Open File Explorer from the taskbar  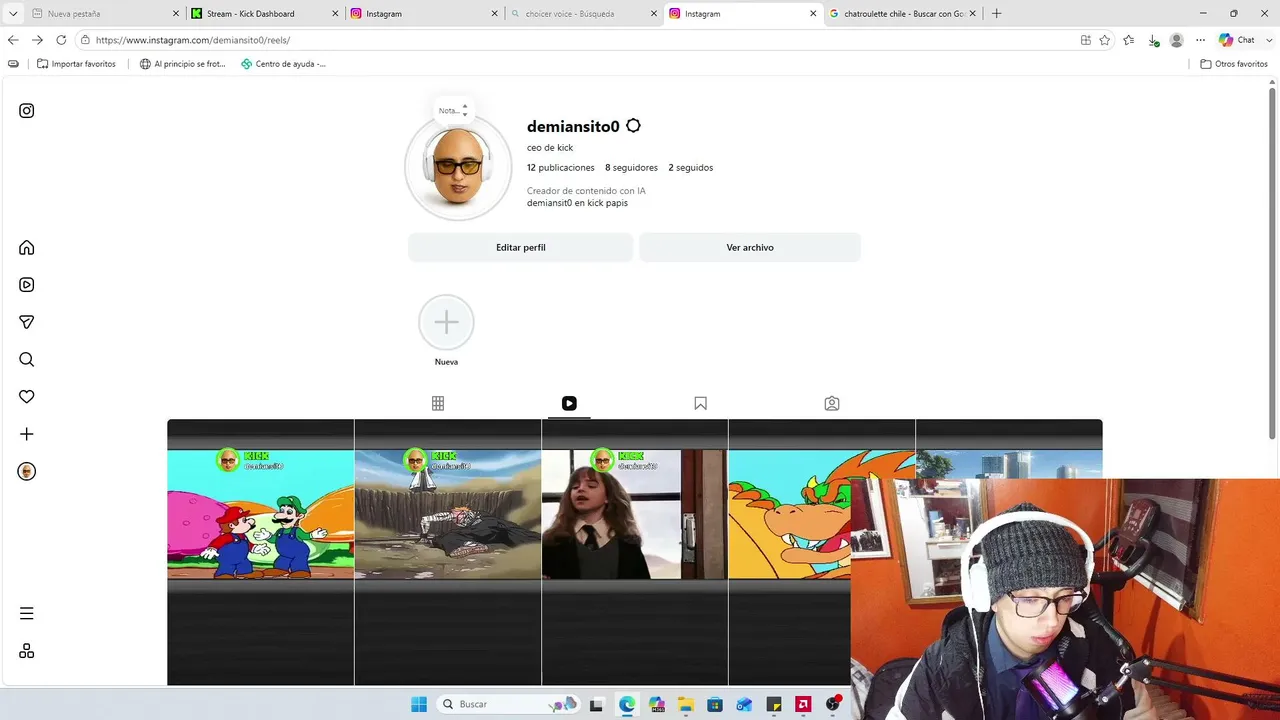(685, 704)
